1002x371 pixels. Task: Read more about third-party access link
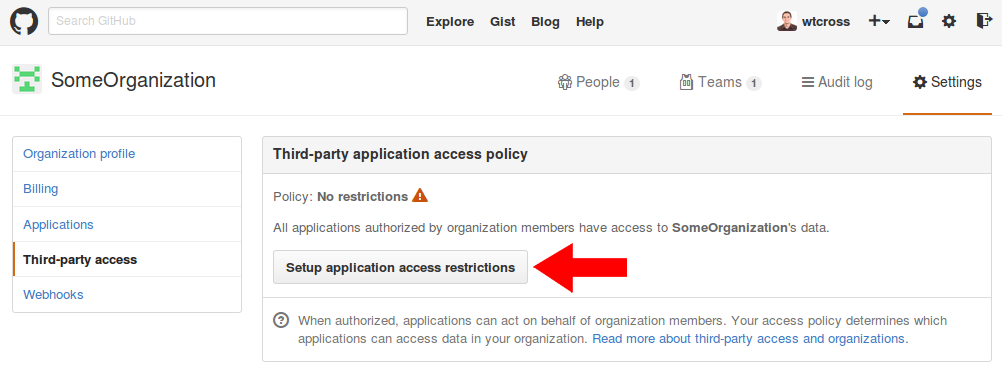tap(750, 338)
